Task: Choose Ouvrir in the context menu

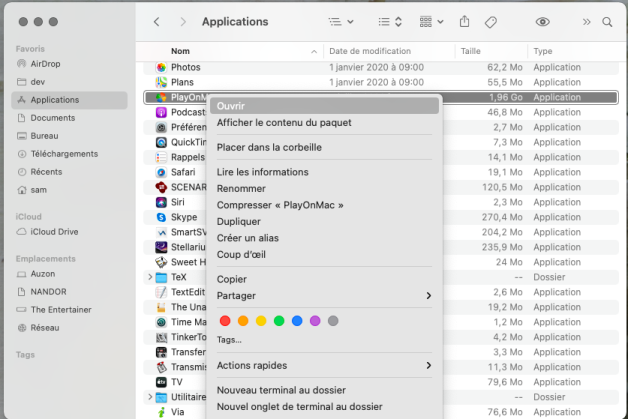Action: coord(324,106)
